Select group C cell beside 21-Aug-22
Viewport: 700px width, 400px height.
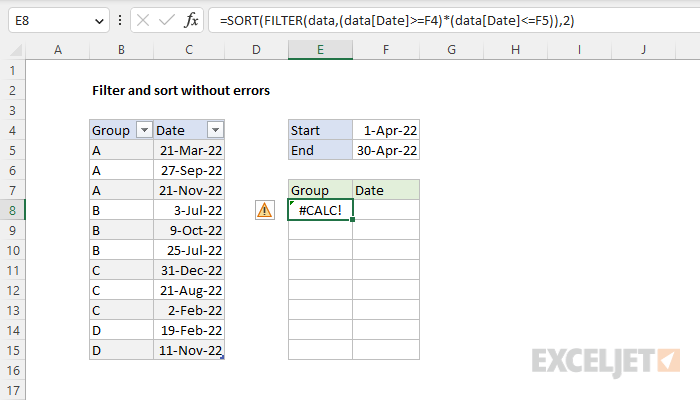click(x=121, y=290)
